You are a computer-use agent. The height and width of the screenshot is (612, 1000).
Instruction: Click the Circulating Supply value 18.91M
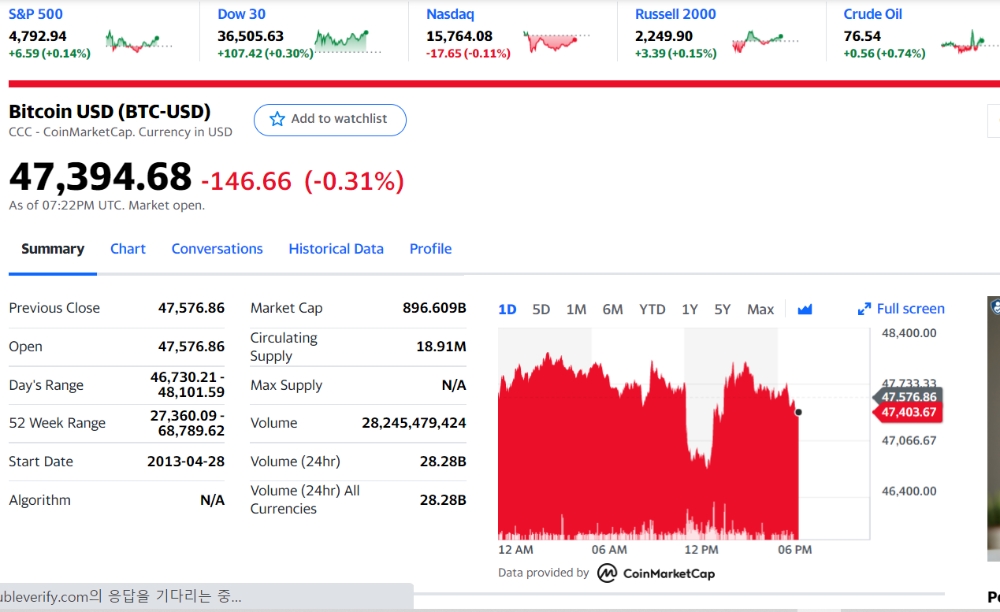(441, 347)
